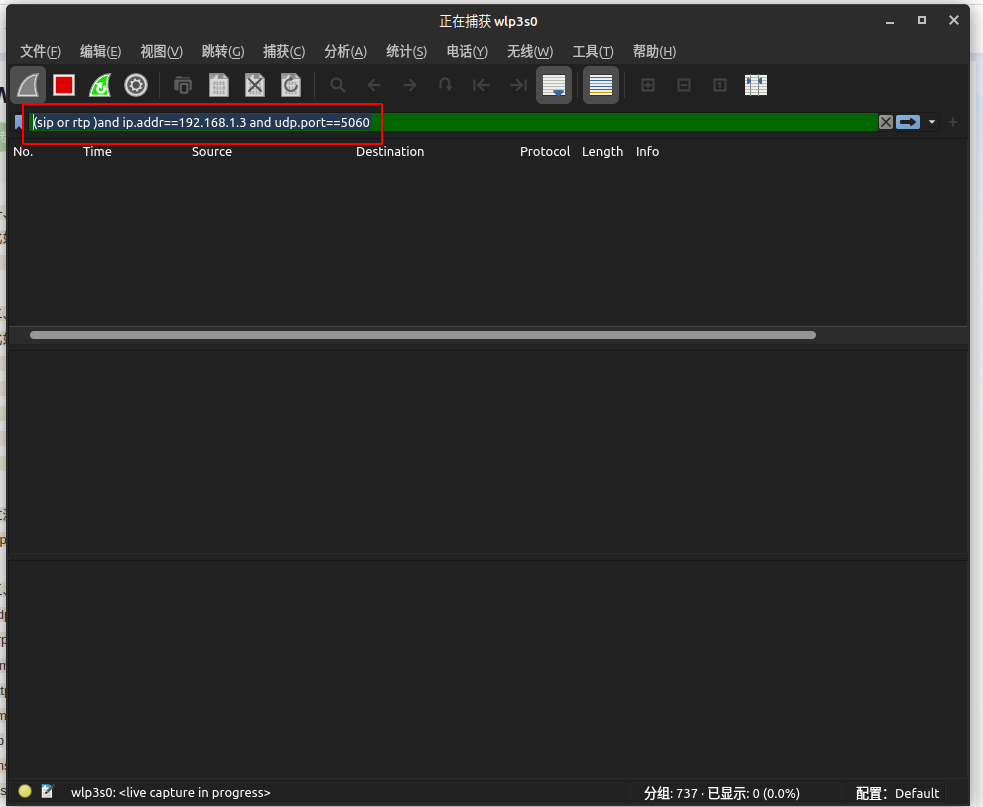
Task: Open the 电话(Y) menu
Action: pyautogui.click(x=467, y=52)
